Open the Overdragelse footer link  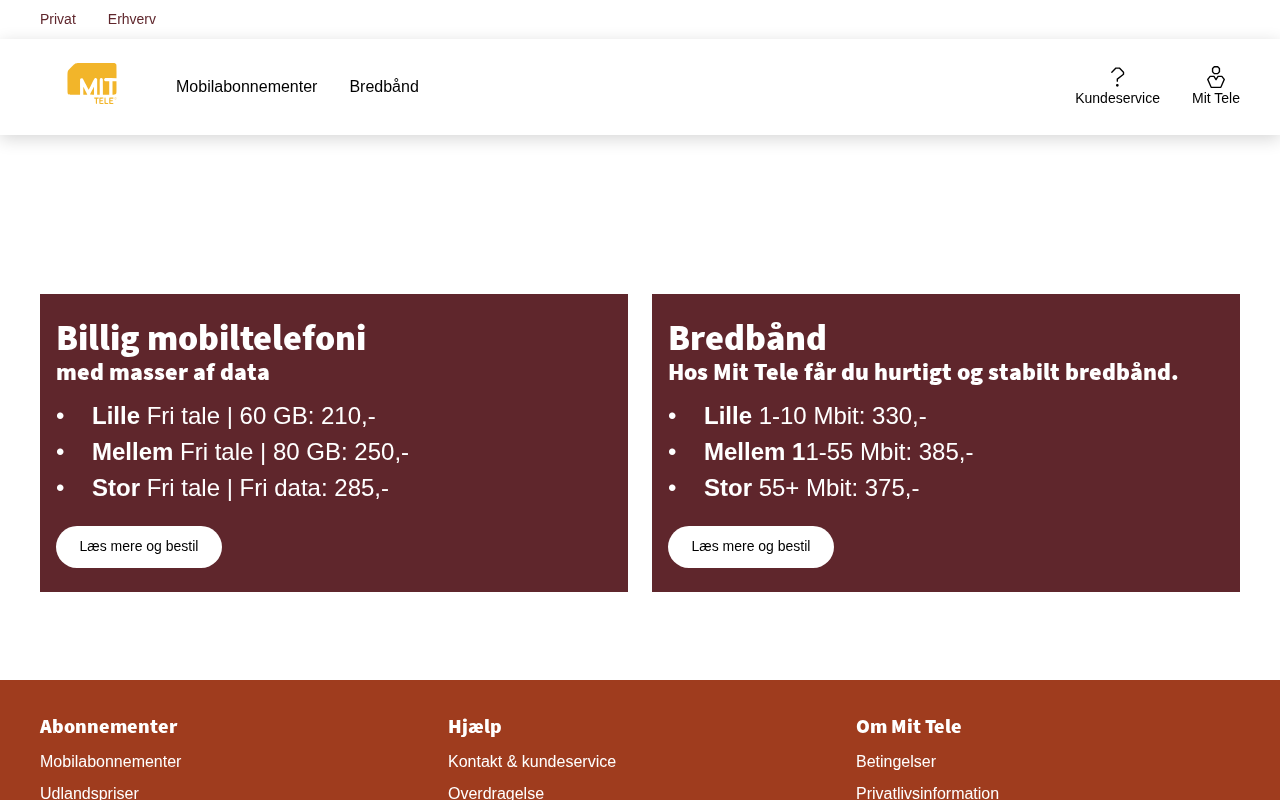coord(496,792)
